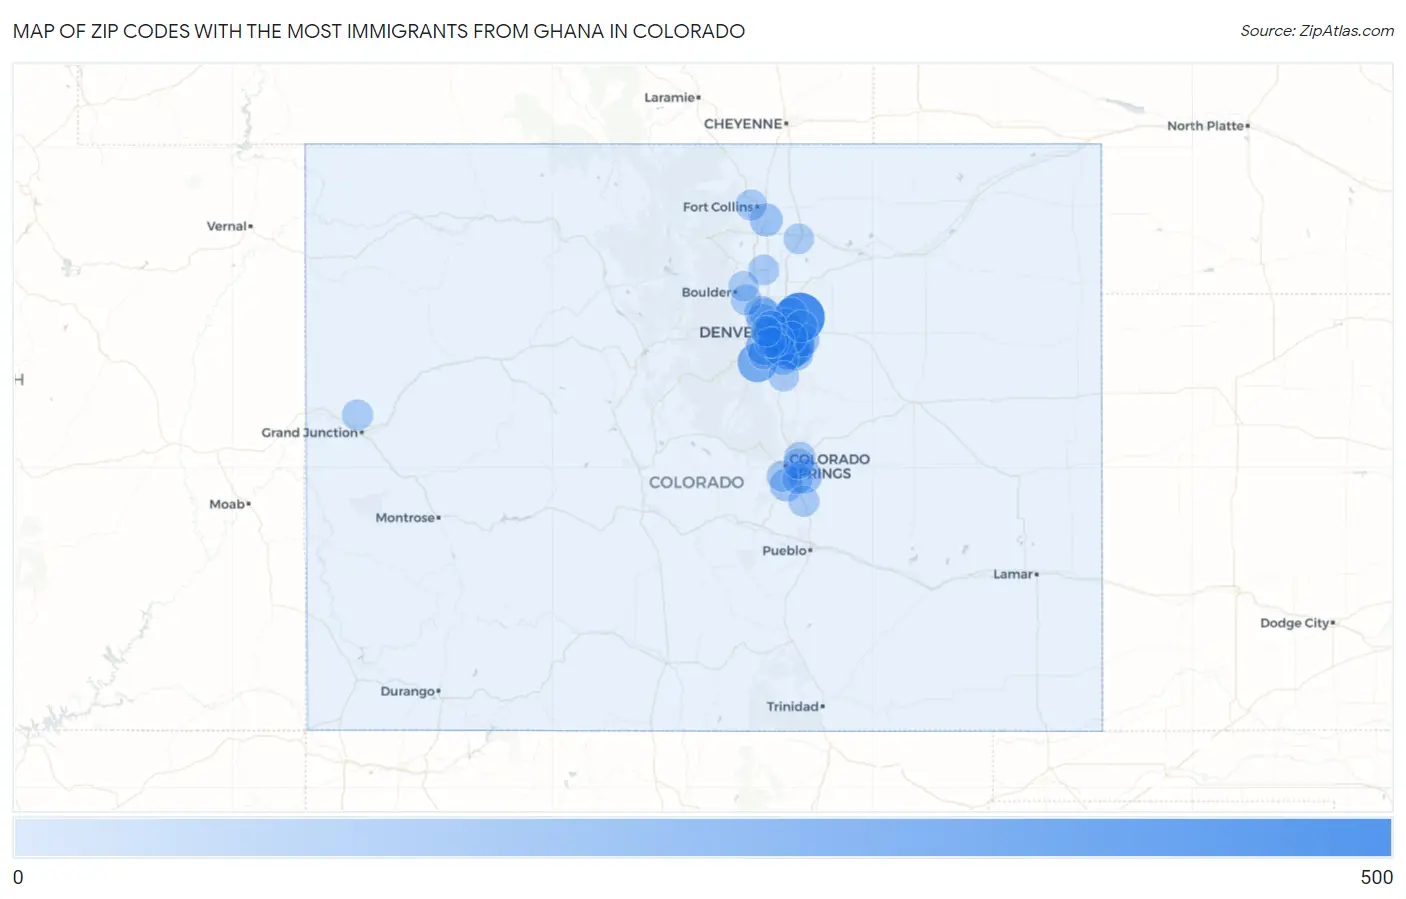
Task: Click the Source: ZipAtlas.com text
Action: 1317,31
